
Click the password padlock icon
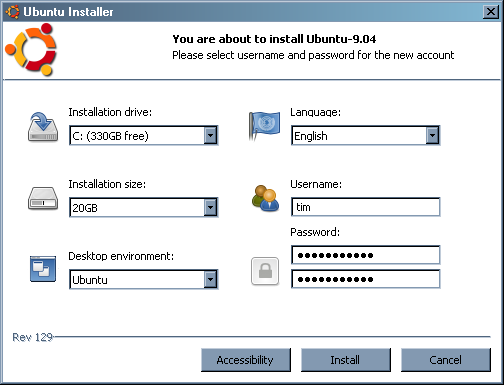click(x=265, y=271)
